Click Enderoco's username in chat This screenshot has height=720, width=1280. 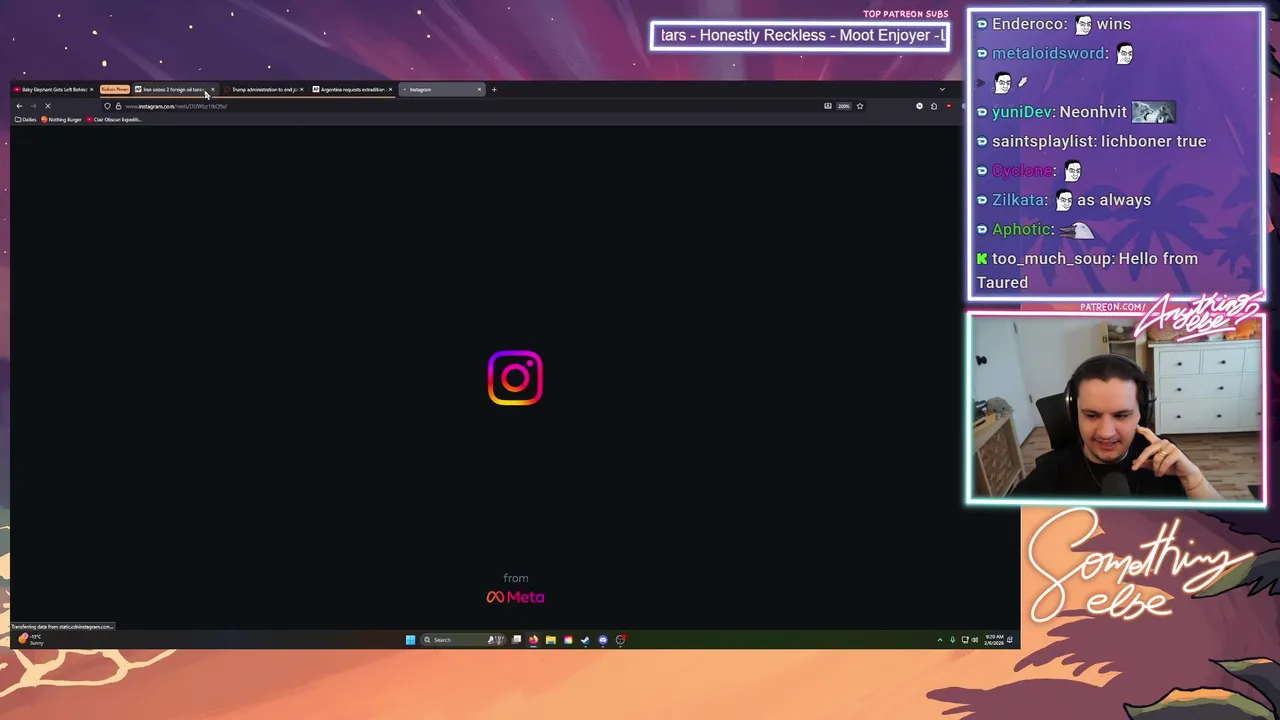(1029, 24)
